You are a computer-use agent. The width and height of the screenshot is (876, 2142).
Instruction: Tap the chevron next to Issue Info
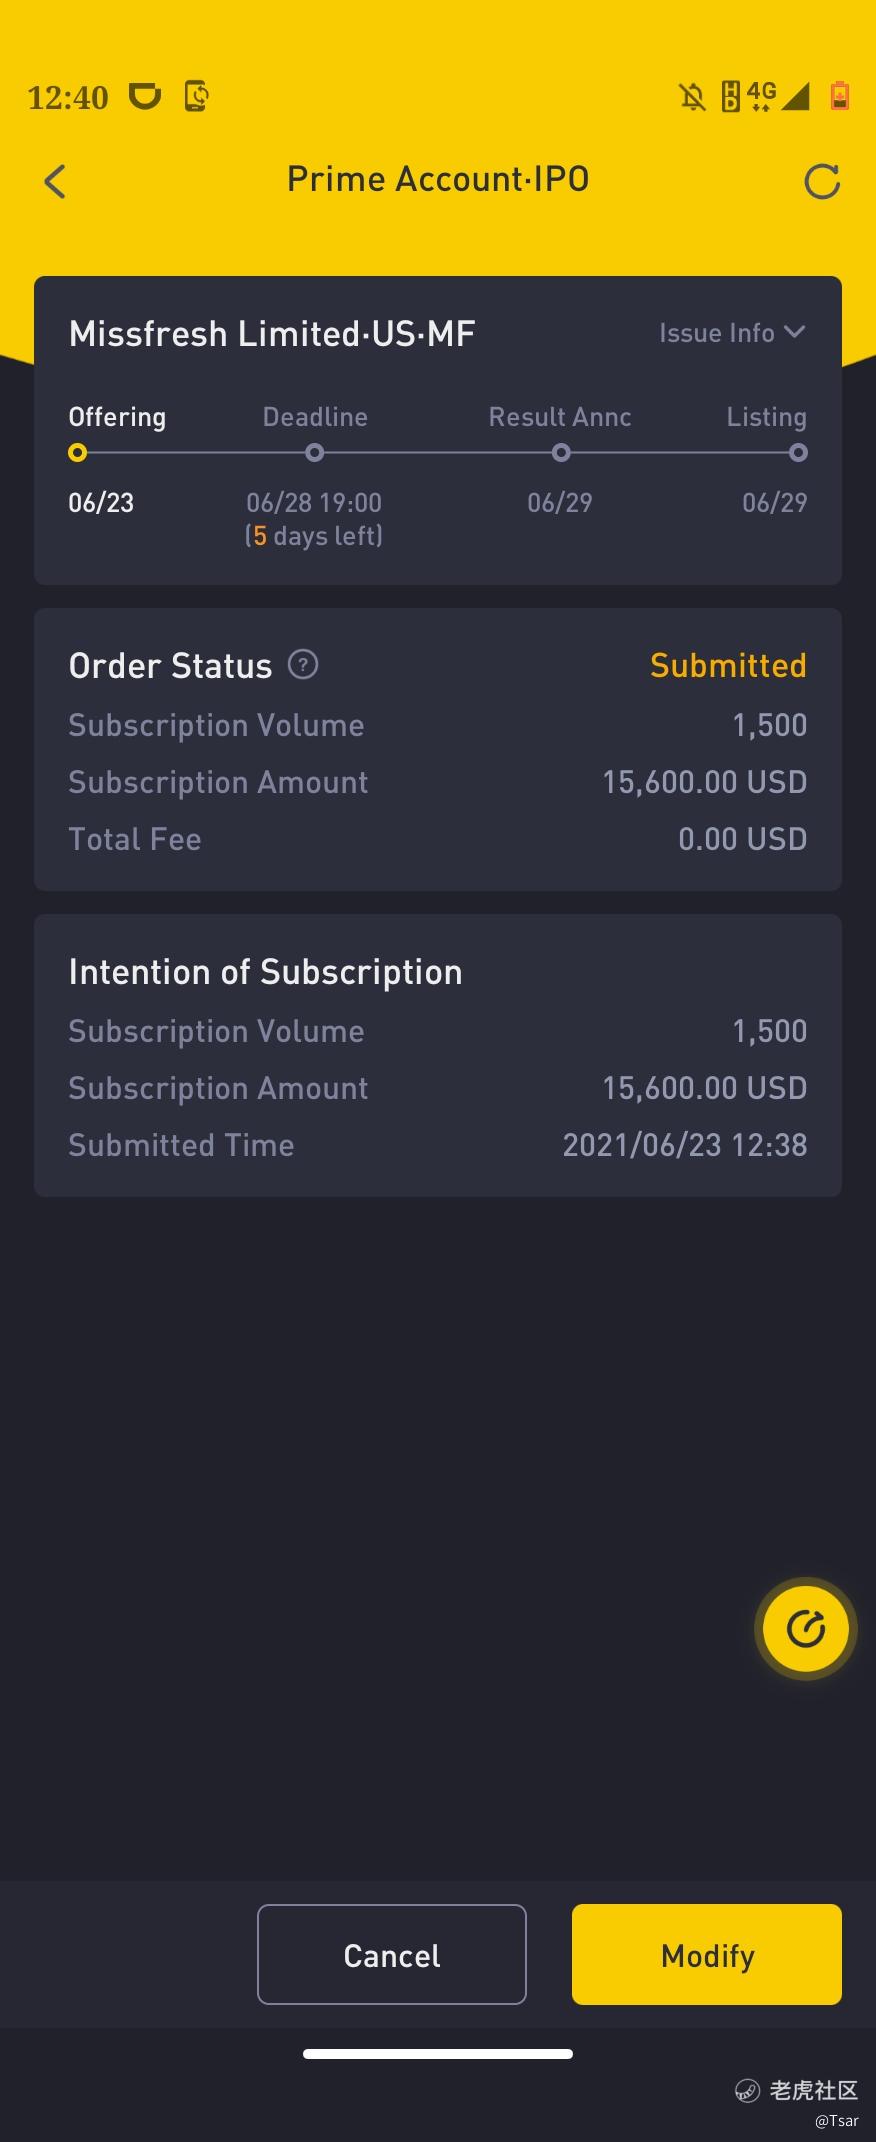[x=795, y=332]
